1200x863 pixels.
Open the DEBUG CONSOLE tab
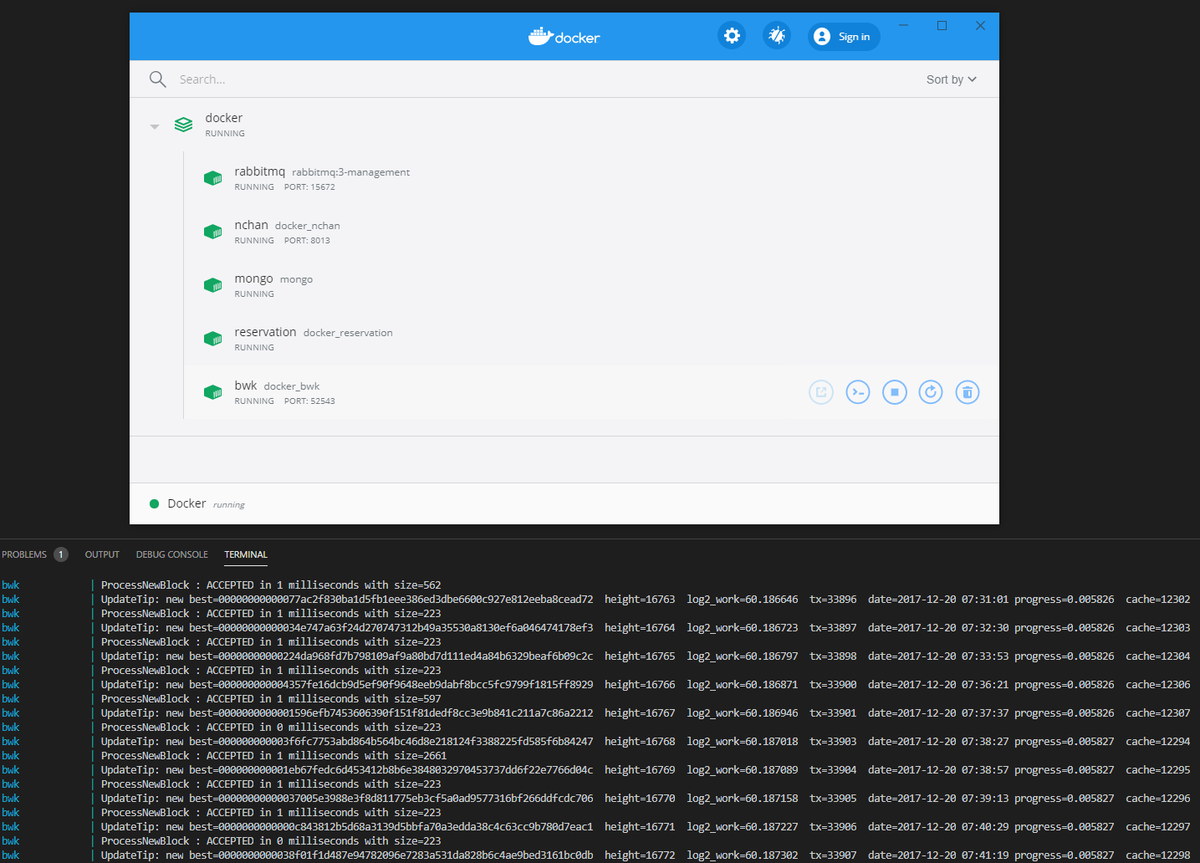coord(171,554)
